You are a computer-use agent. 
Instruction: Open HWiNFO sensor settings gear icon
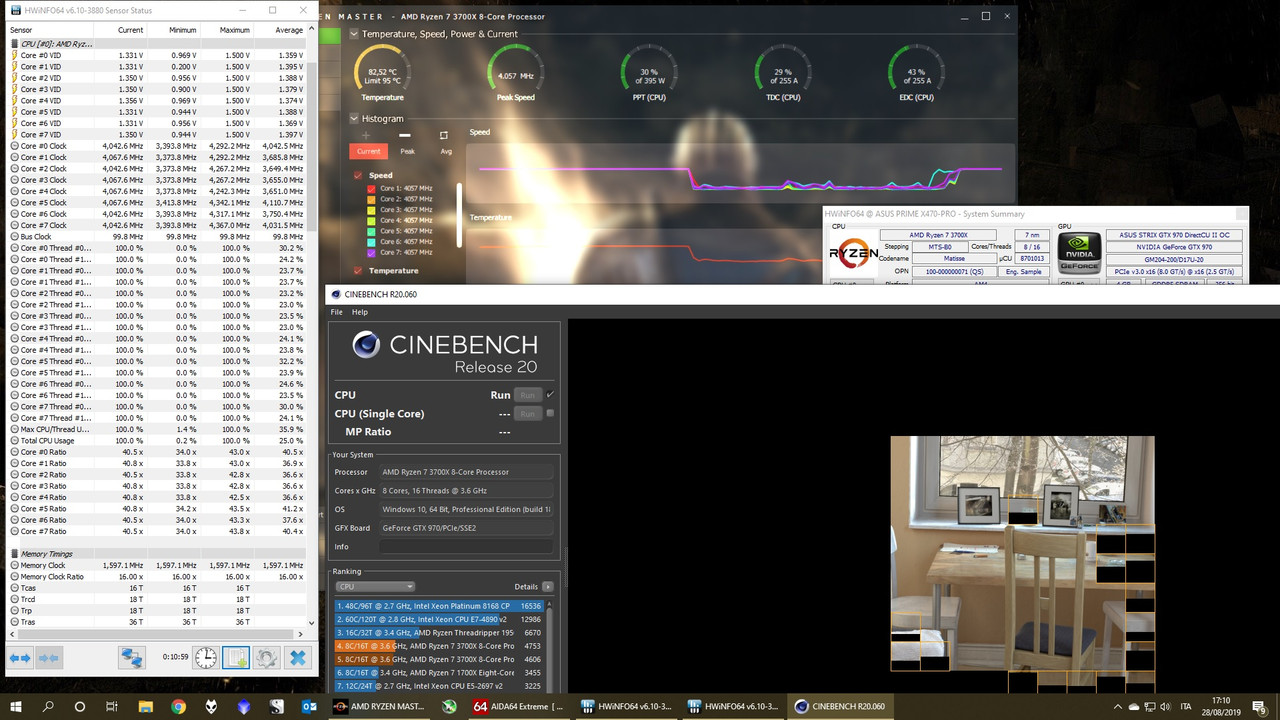click(x=265, y=657)
